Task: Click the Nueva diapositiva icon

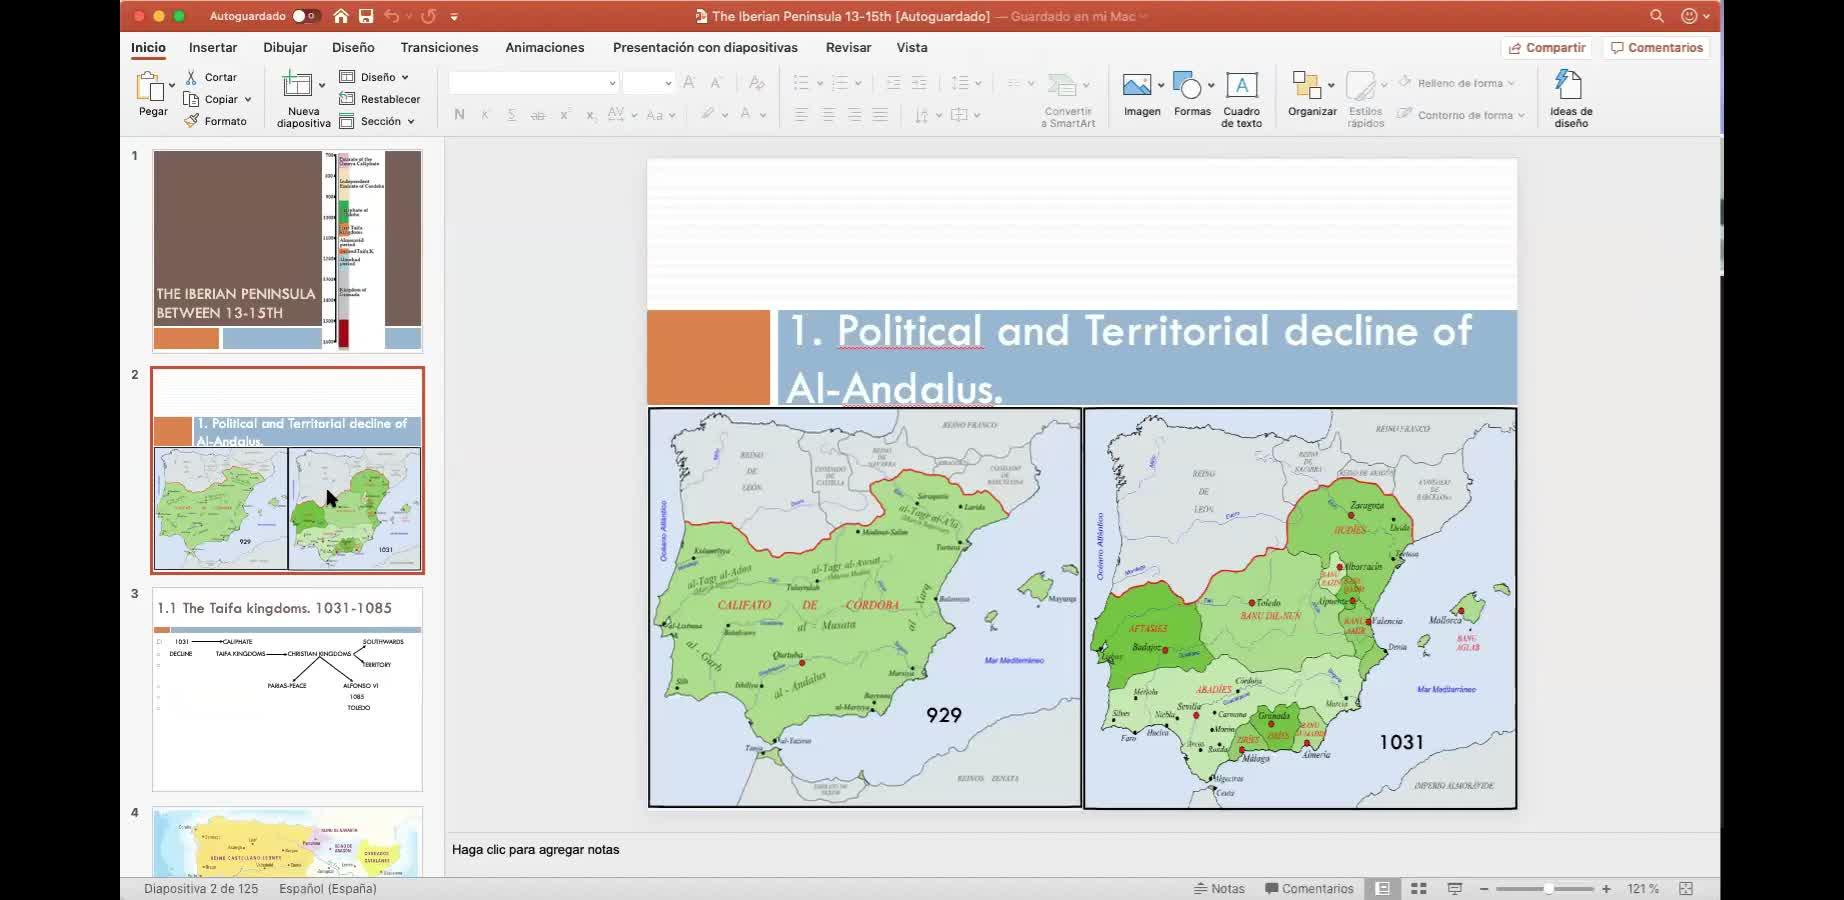Action: coord(297,86)
